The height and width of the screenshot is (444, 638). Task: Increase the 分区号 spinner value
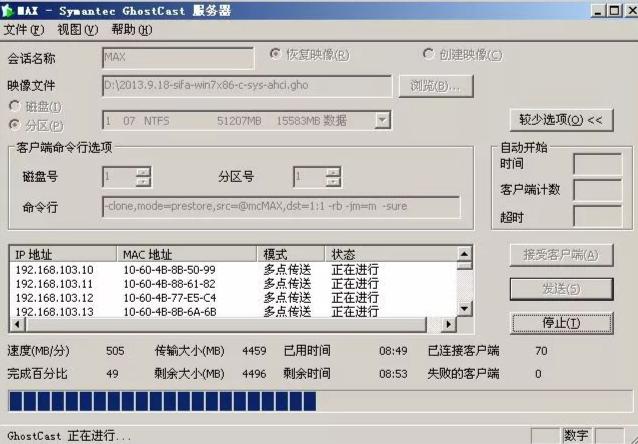pos(333,172)
